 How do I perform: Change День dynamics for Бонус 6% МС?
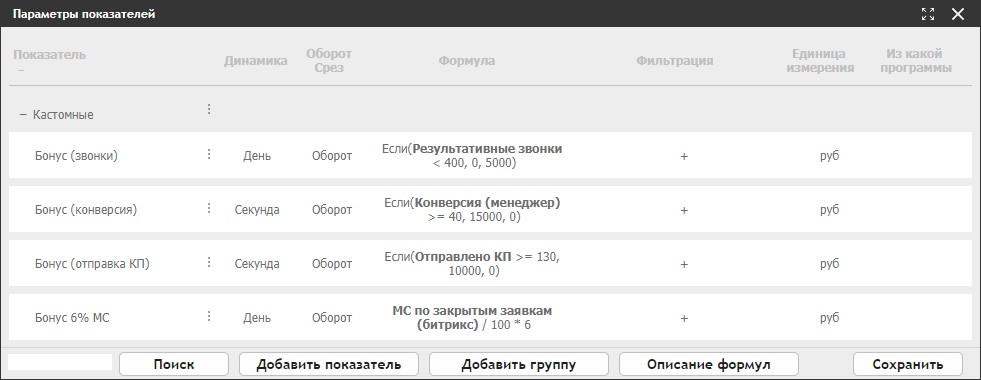(257, 318)
